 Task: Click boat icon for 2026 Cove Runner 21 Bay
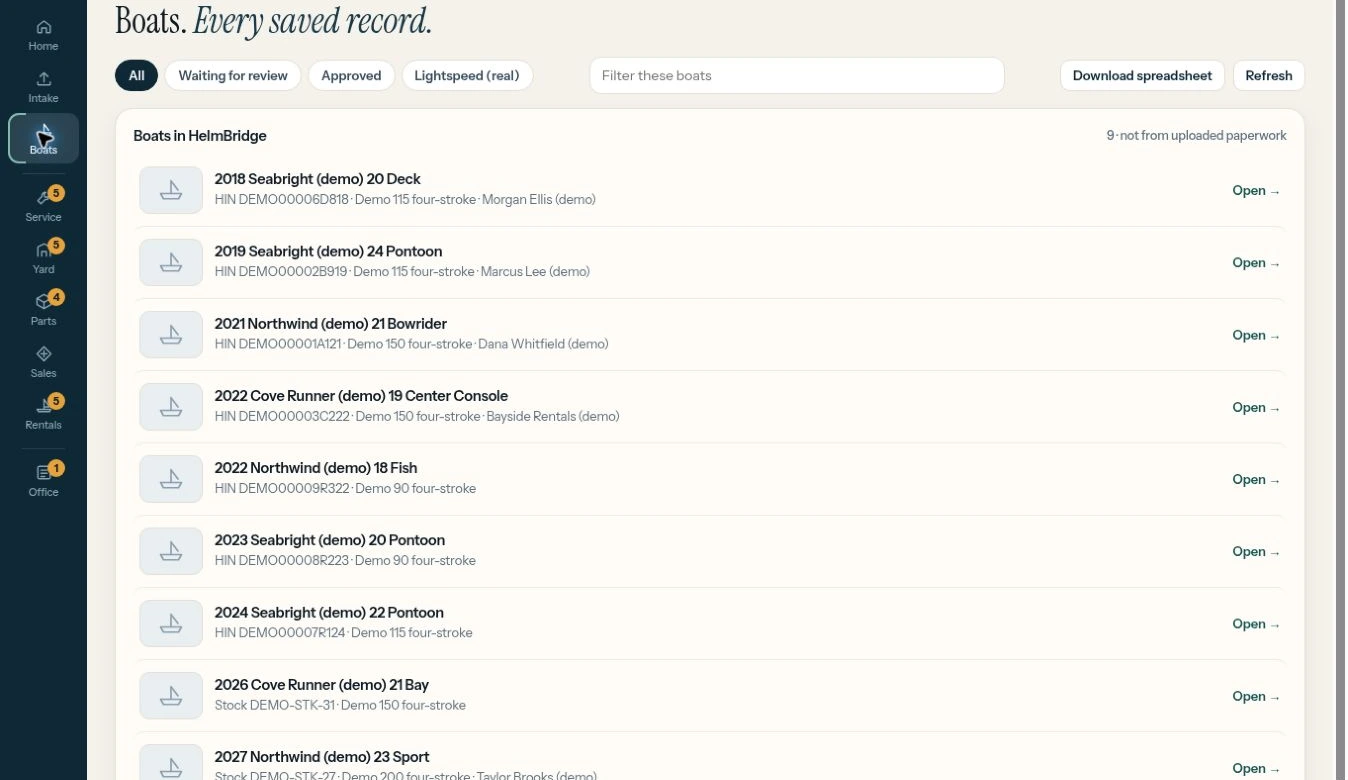(x=171, y=696)
